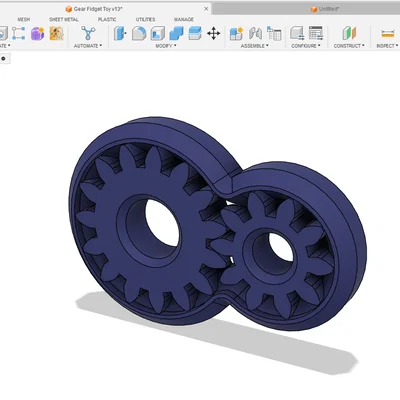This screenshot has width=400, height=400.
Task: Close the Gear Fidget Toy v13 tab
Action: 206,9
